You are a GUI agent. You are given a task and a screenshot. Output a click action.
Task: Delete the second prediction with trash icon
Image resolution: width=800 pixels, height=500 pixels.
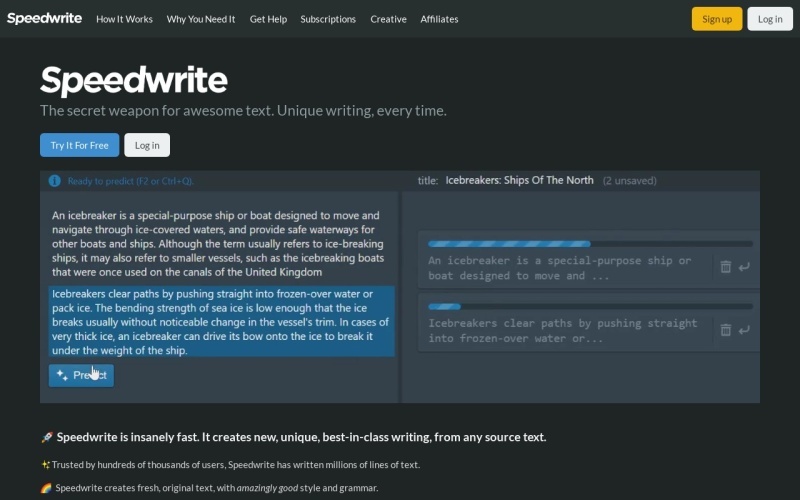pyautogui.click(x=726, y=330)
